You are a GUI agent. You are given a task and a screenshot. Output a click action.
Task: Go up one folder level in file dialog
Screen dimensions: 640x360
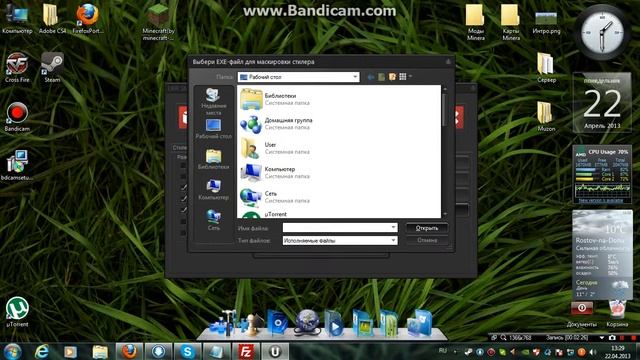coord(381,77)
